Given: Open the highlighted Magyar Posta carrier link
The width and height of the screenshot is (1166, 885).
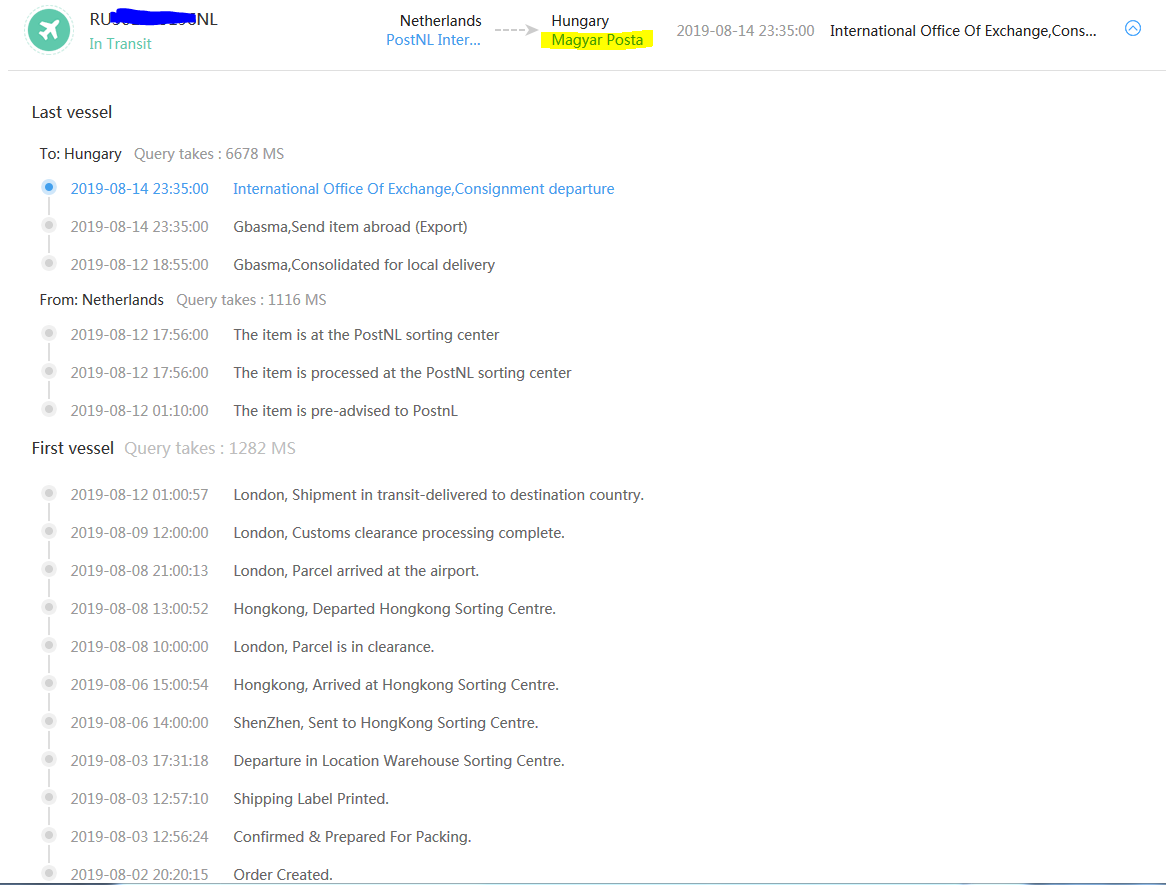Looking at the screenshot, I should click(x=597, y=40).
